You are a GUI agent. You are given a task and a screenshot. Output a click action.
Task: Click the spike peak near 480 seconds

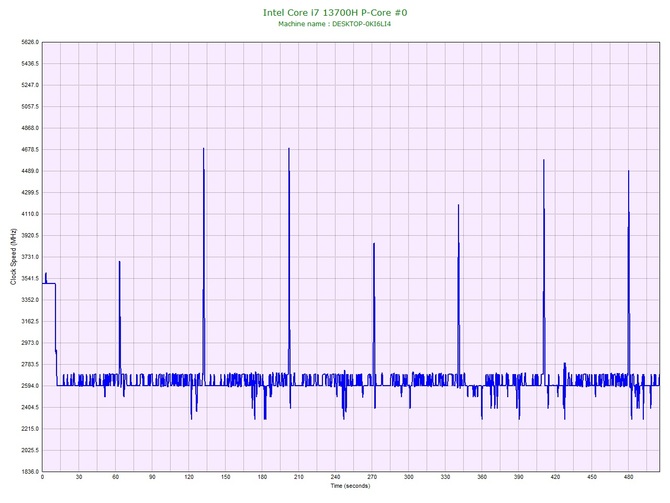pyautogui.click(x=629, y=171)
